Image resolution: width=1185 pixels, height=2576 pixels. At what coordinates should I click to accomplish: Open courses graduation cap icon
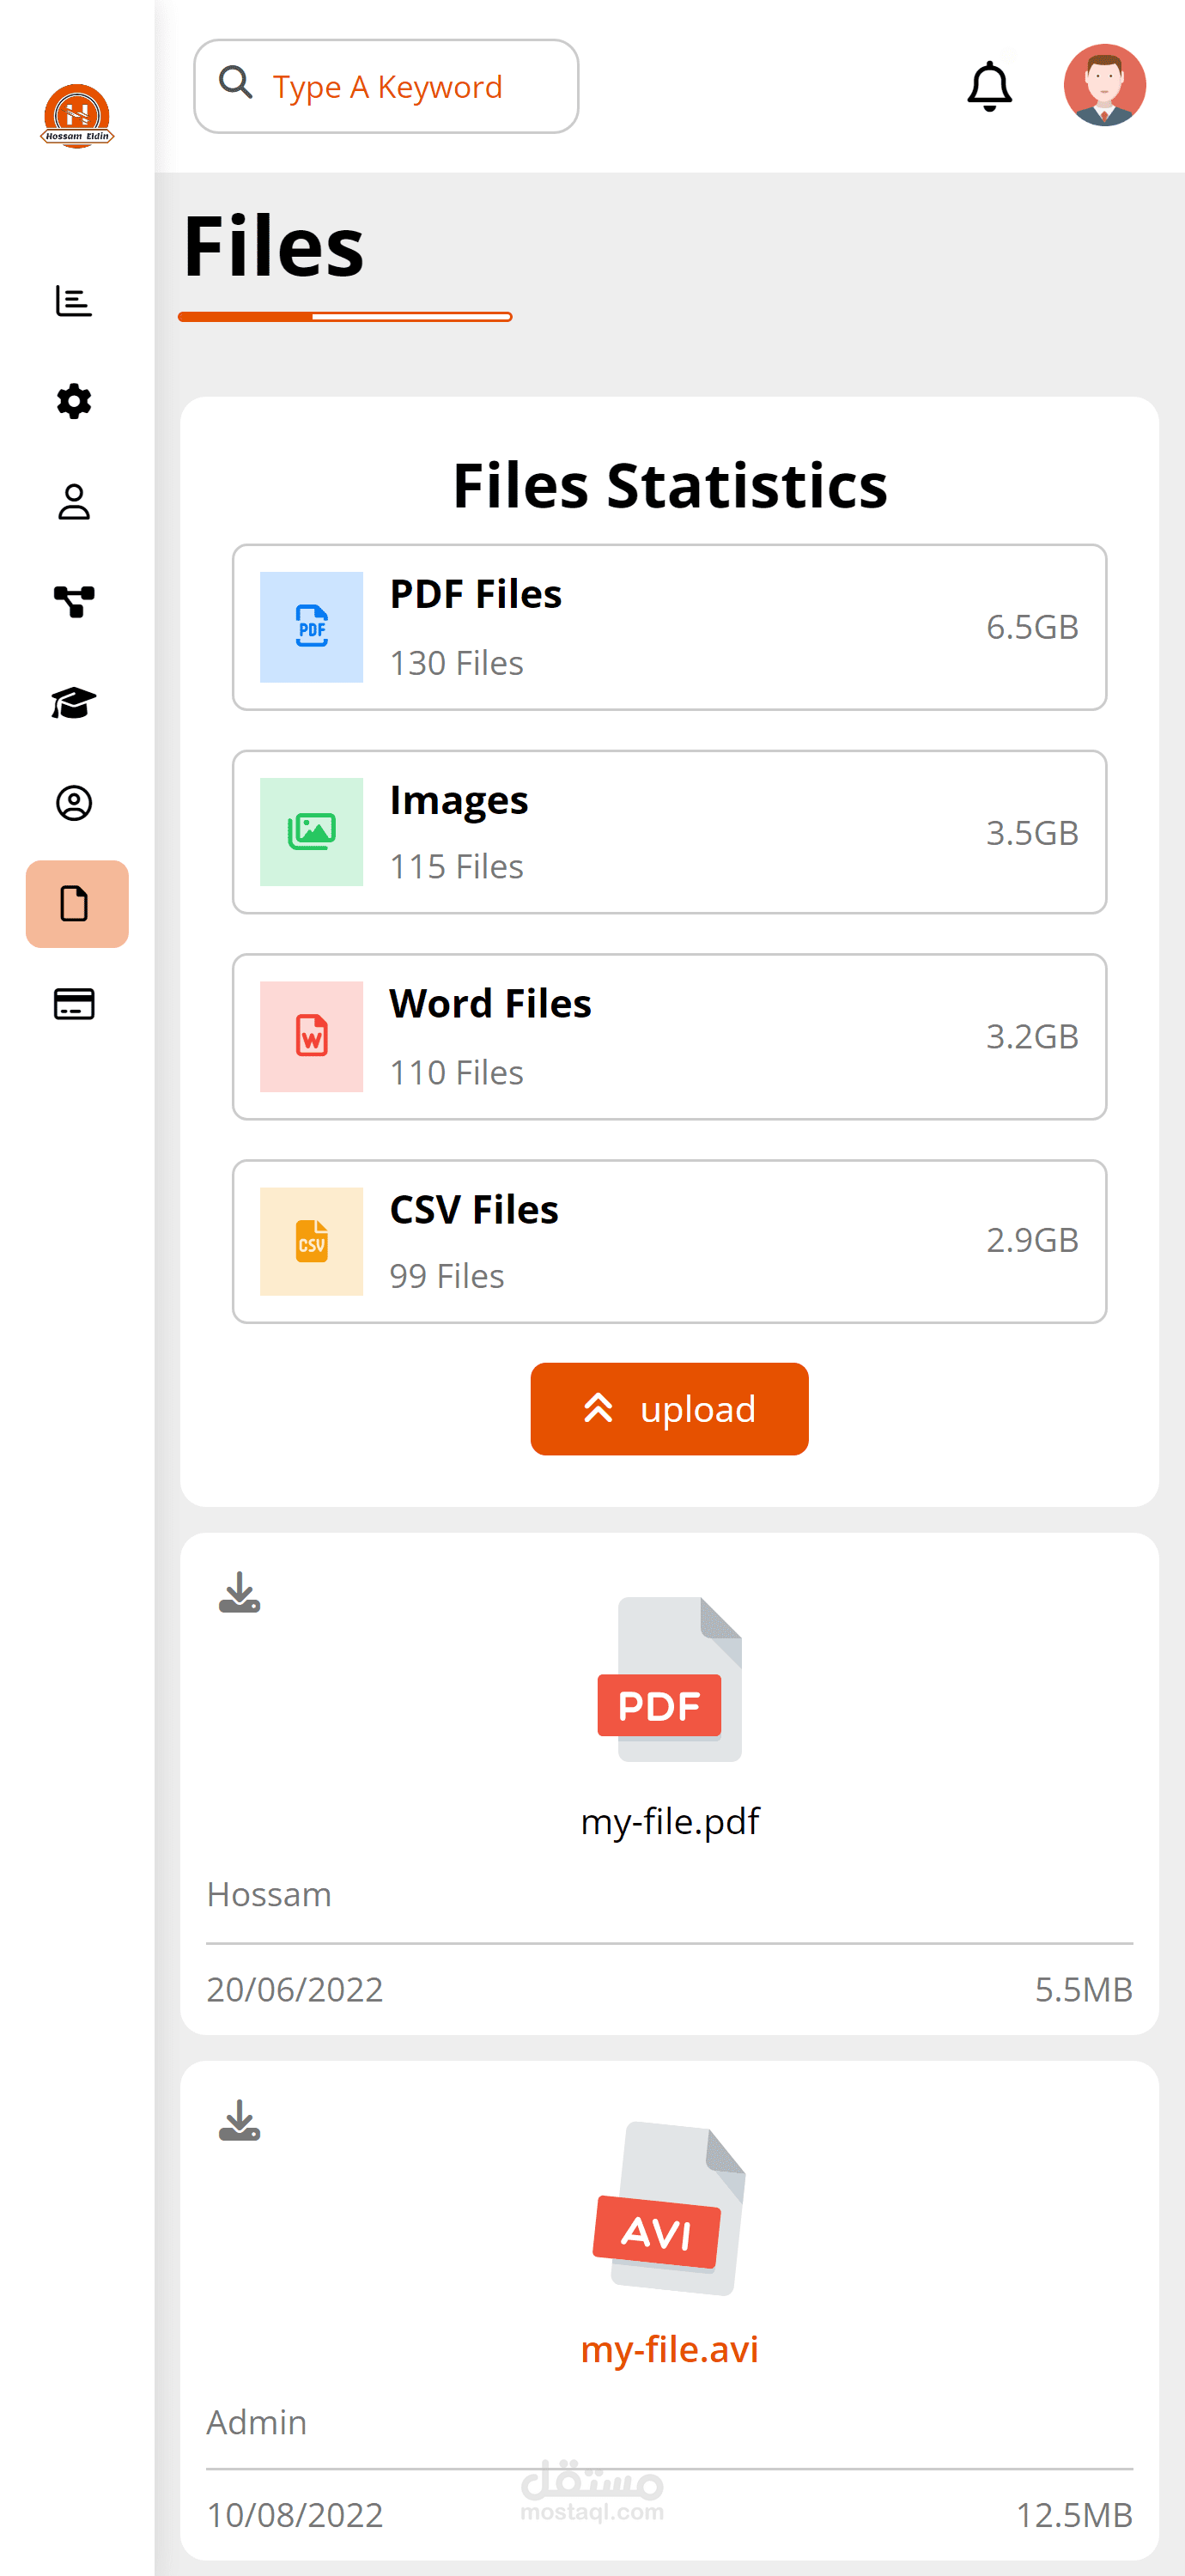coord(74,703)
